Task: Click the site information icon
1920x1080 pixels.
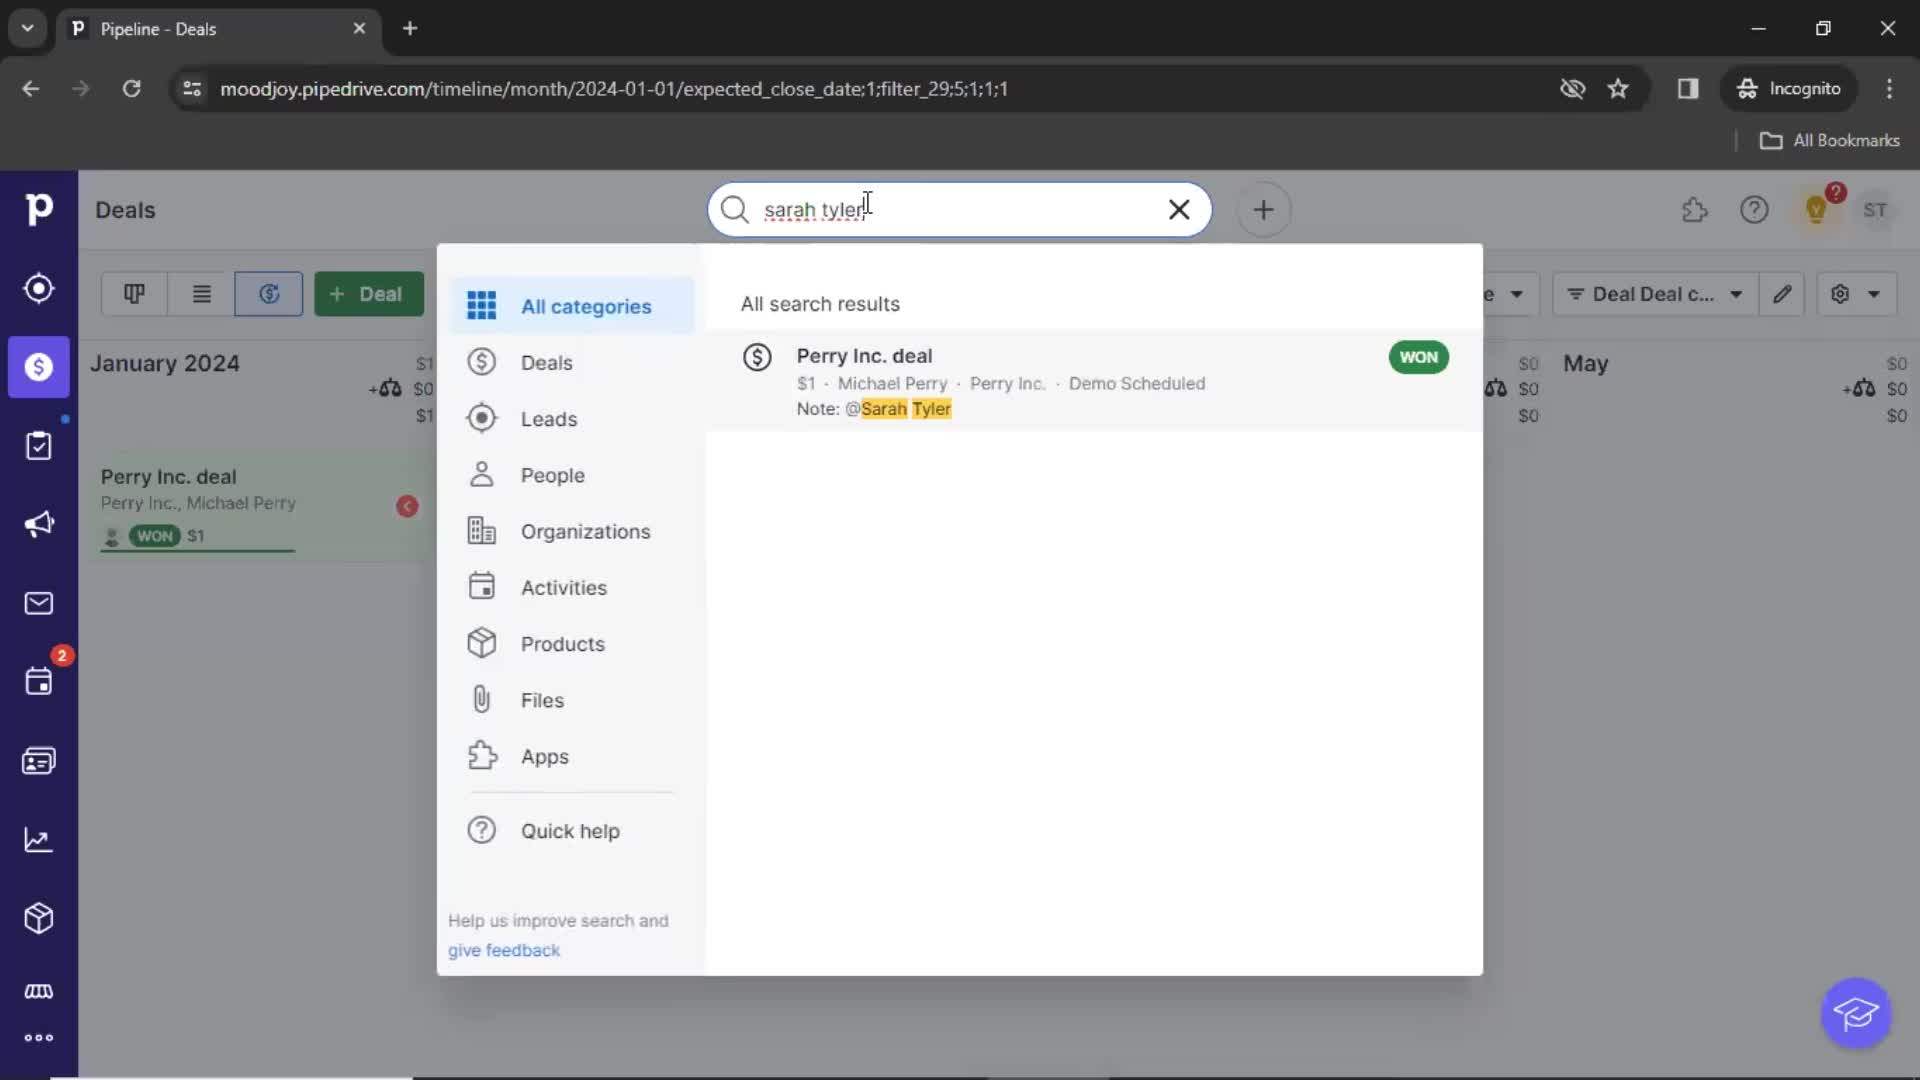Action: click(192, 88)
